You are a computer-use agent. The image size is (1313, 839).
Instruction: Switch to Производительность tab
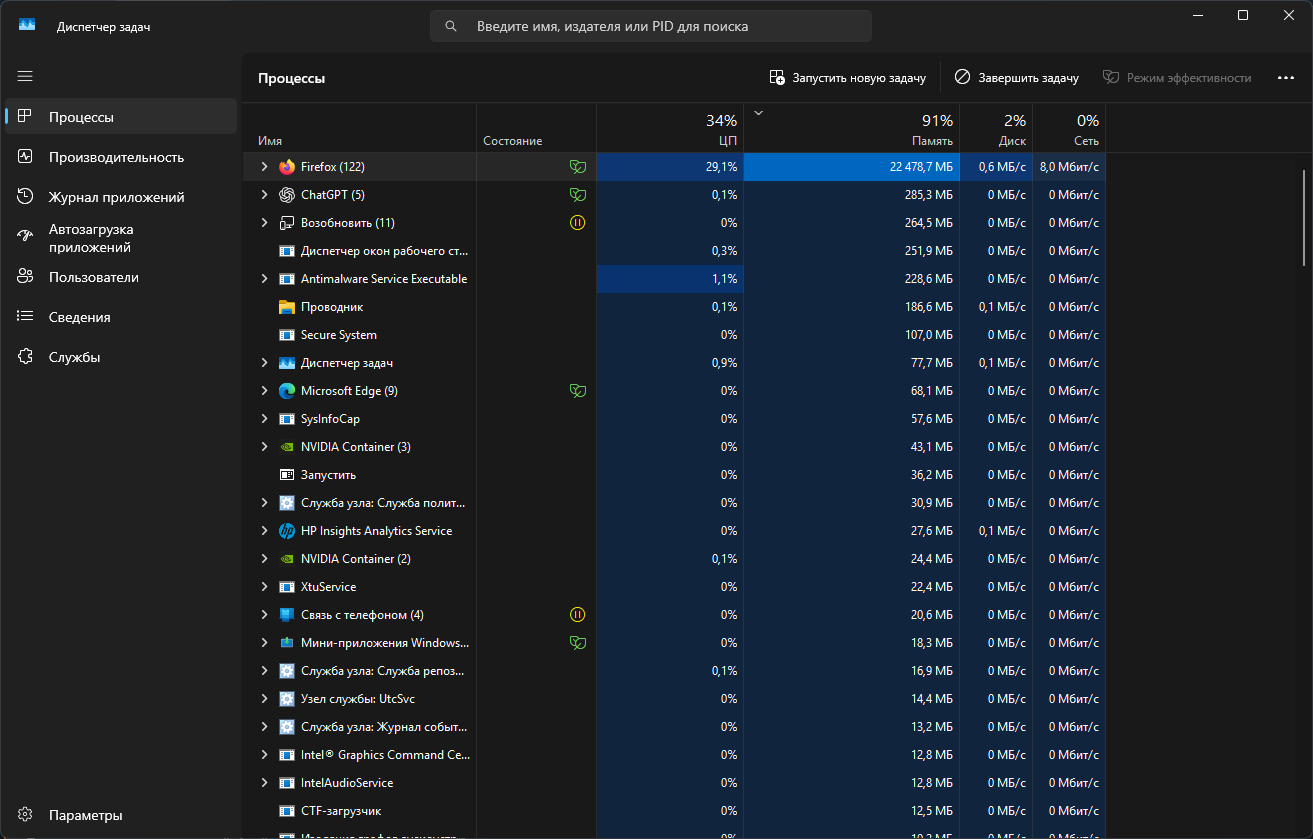click(121, 157)
